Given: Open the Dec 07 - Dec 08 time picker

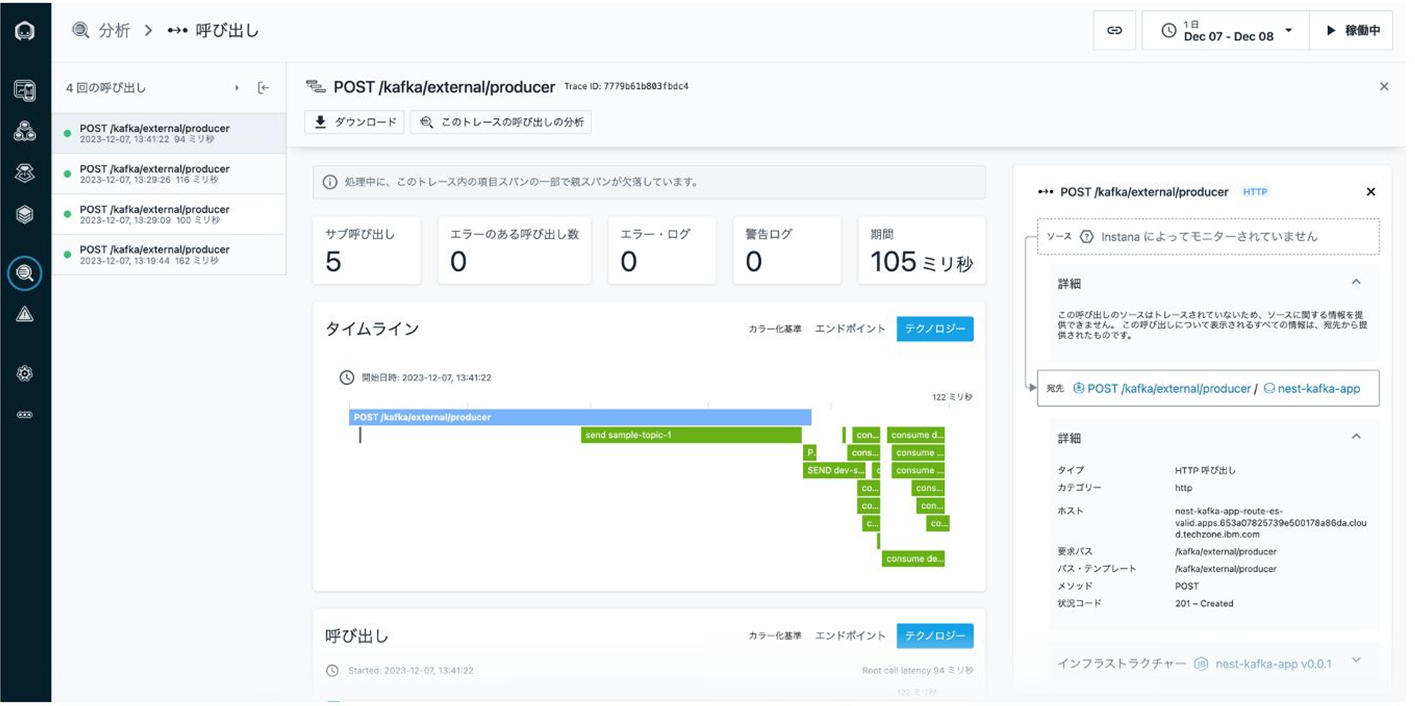Looking at the screenshot, I should 1225,31.
